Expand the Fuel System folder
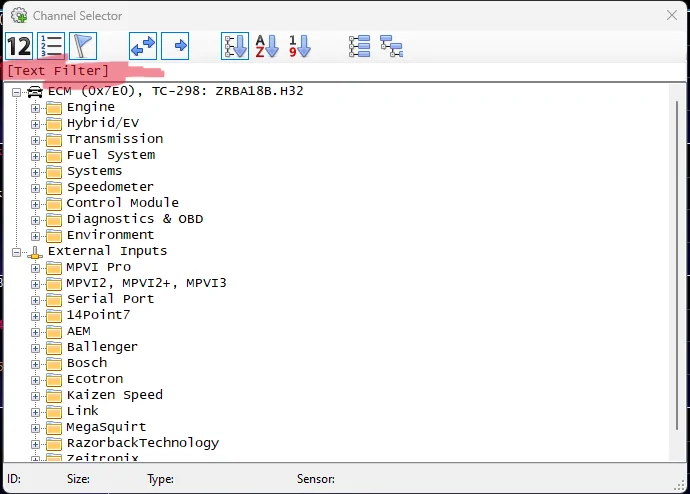690x494 pixels. (35, 156)
